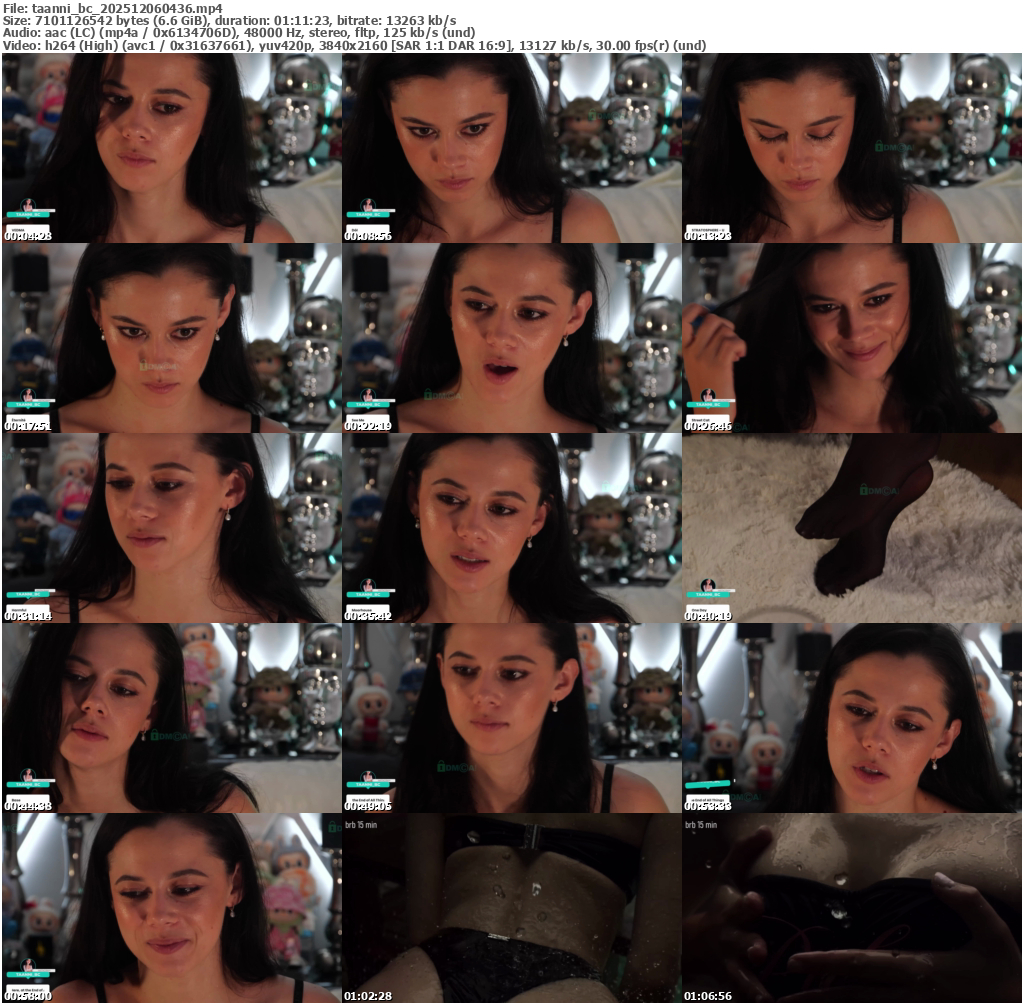Choose the frame at 00:58:00

coord(172,908)
